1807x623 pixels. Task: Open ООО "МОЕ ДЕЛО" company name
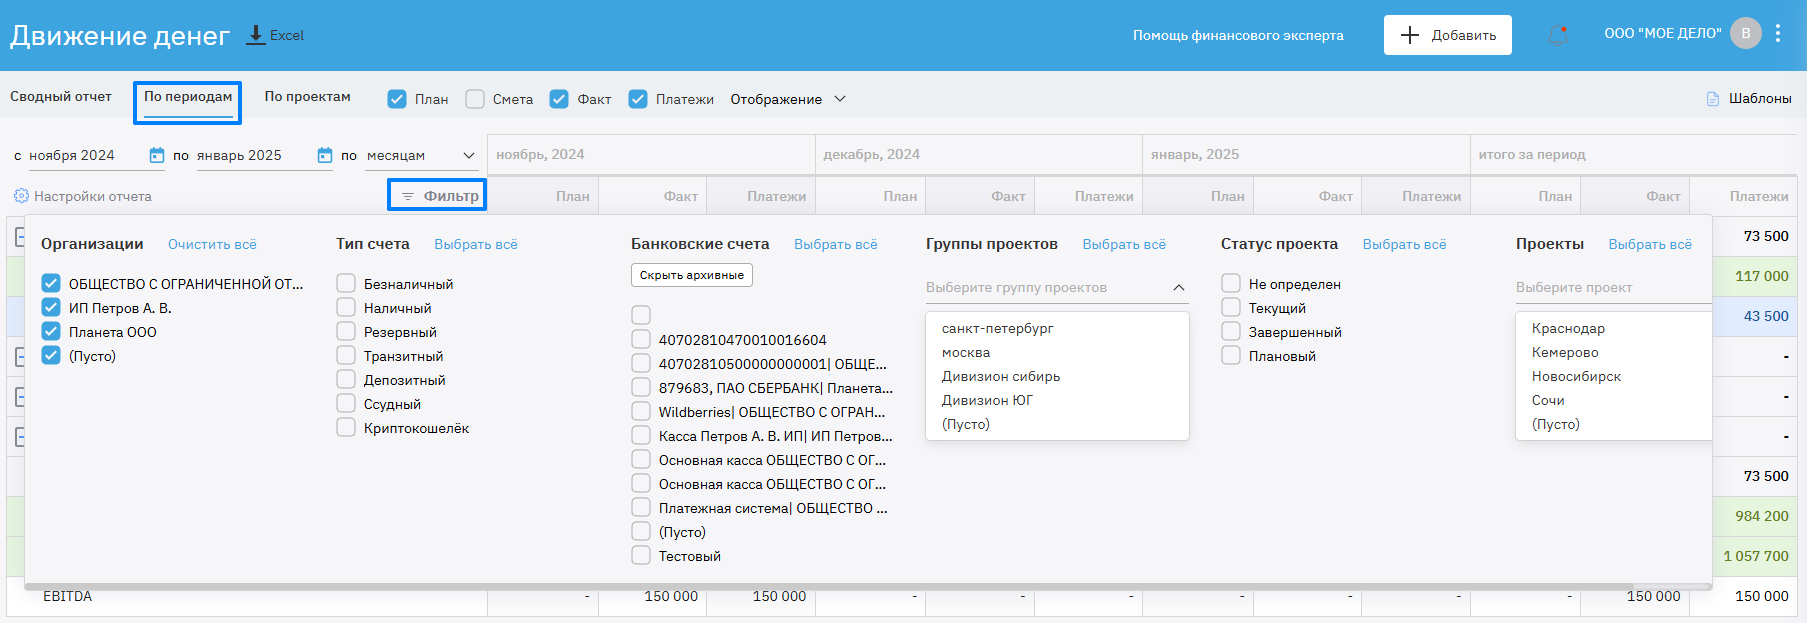pyautogui.click(x=1663, y=33)
